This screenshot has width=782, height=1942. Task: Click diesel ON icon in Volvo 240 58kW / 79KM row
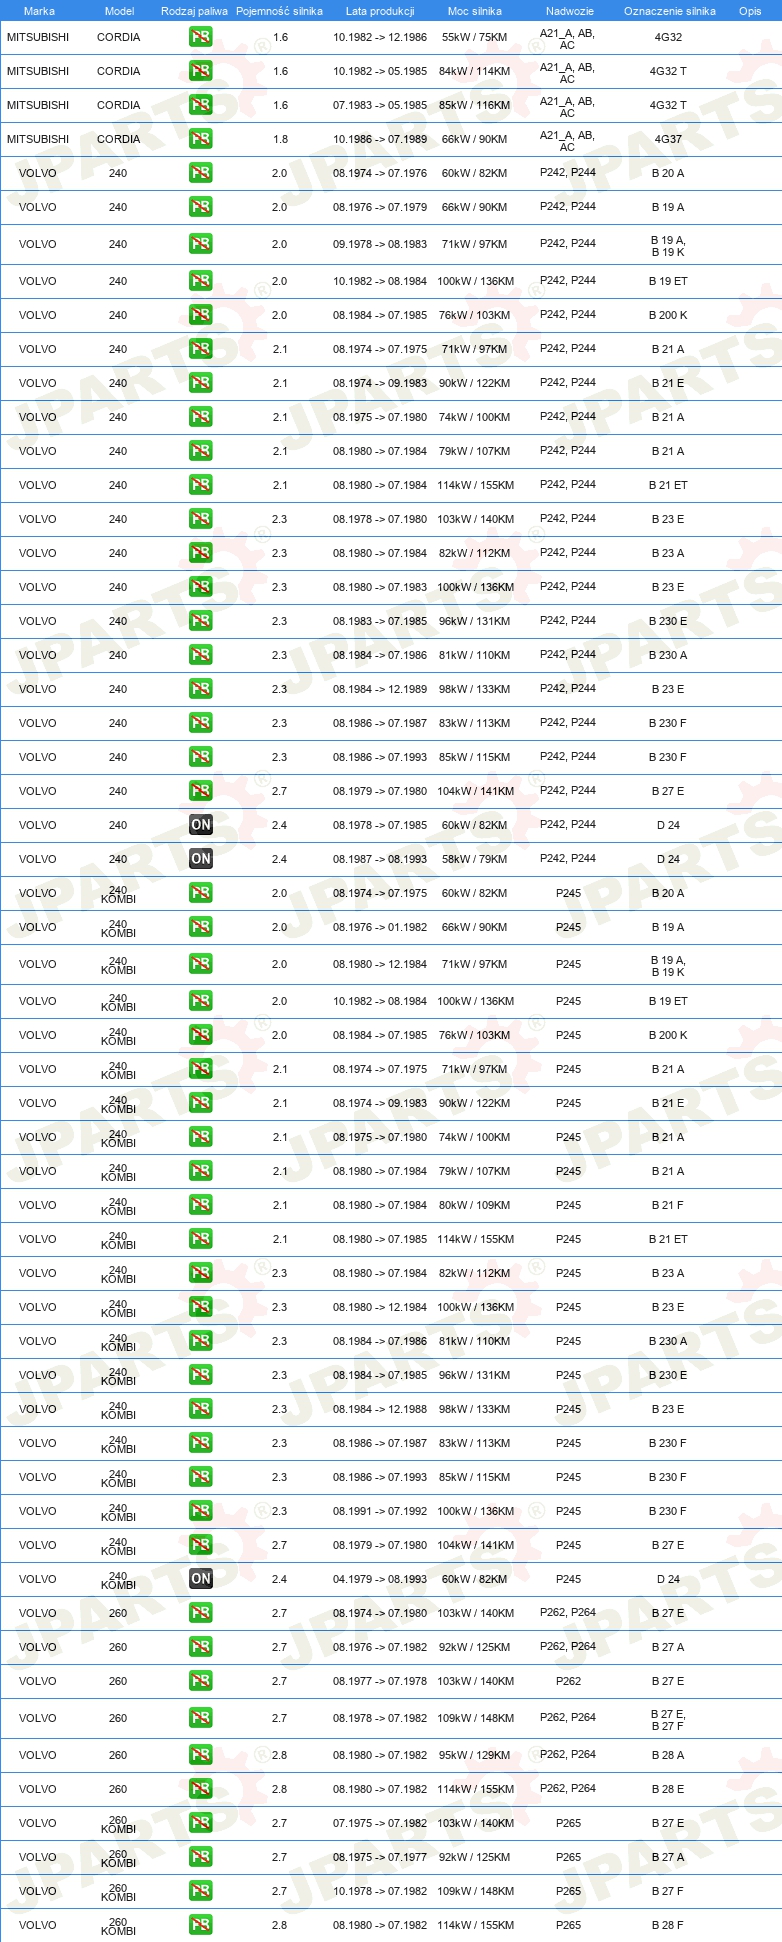pyautogui.click(x=200, y=859)
